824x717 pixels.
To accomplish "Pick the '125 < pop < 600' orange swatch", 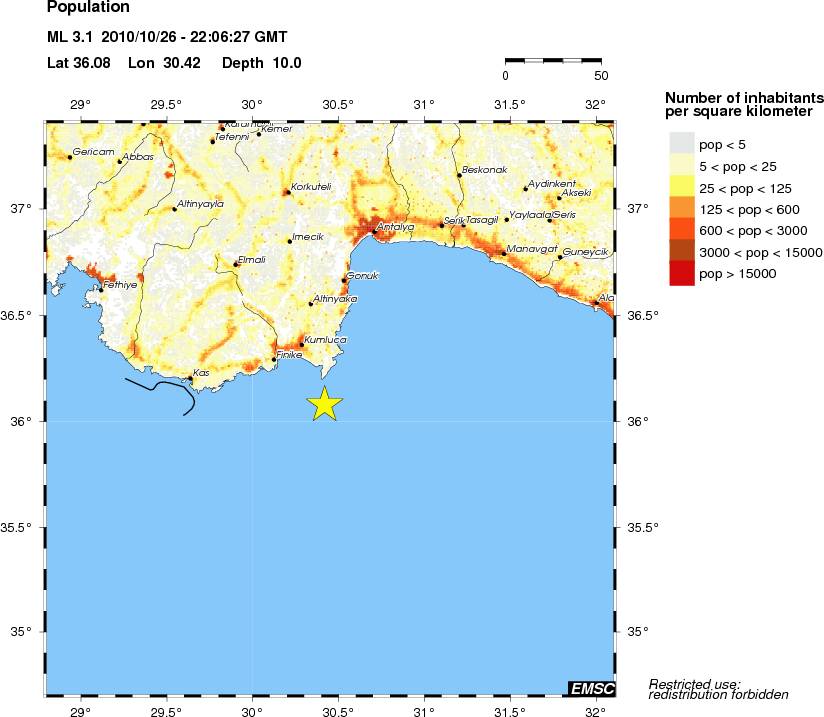I will (x=681, y=209).
